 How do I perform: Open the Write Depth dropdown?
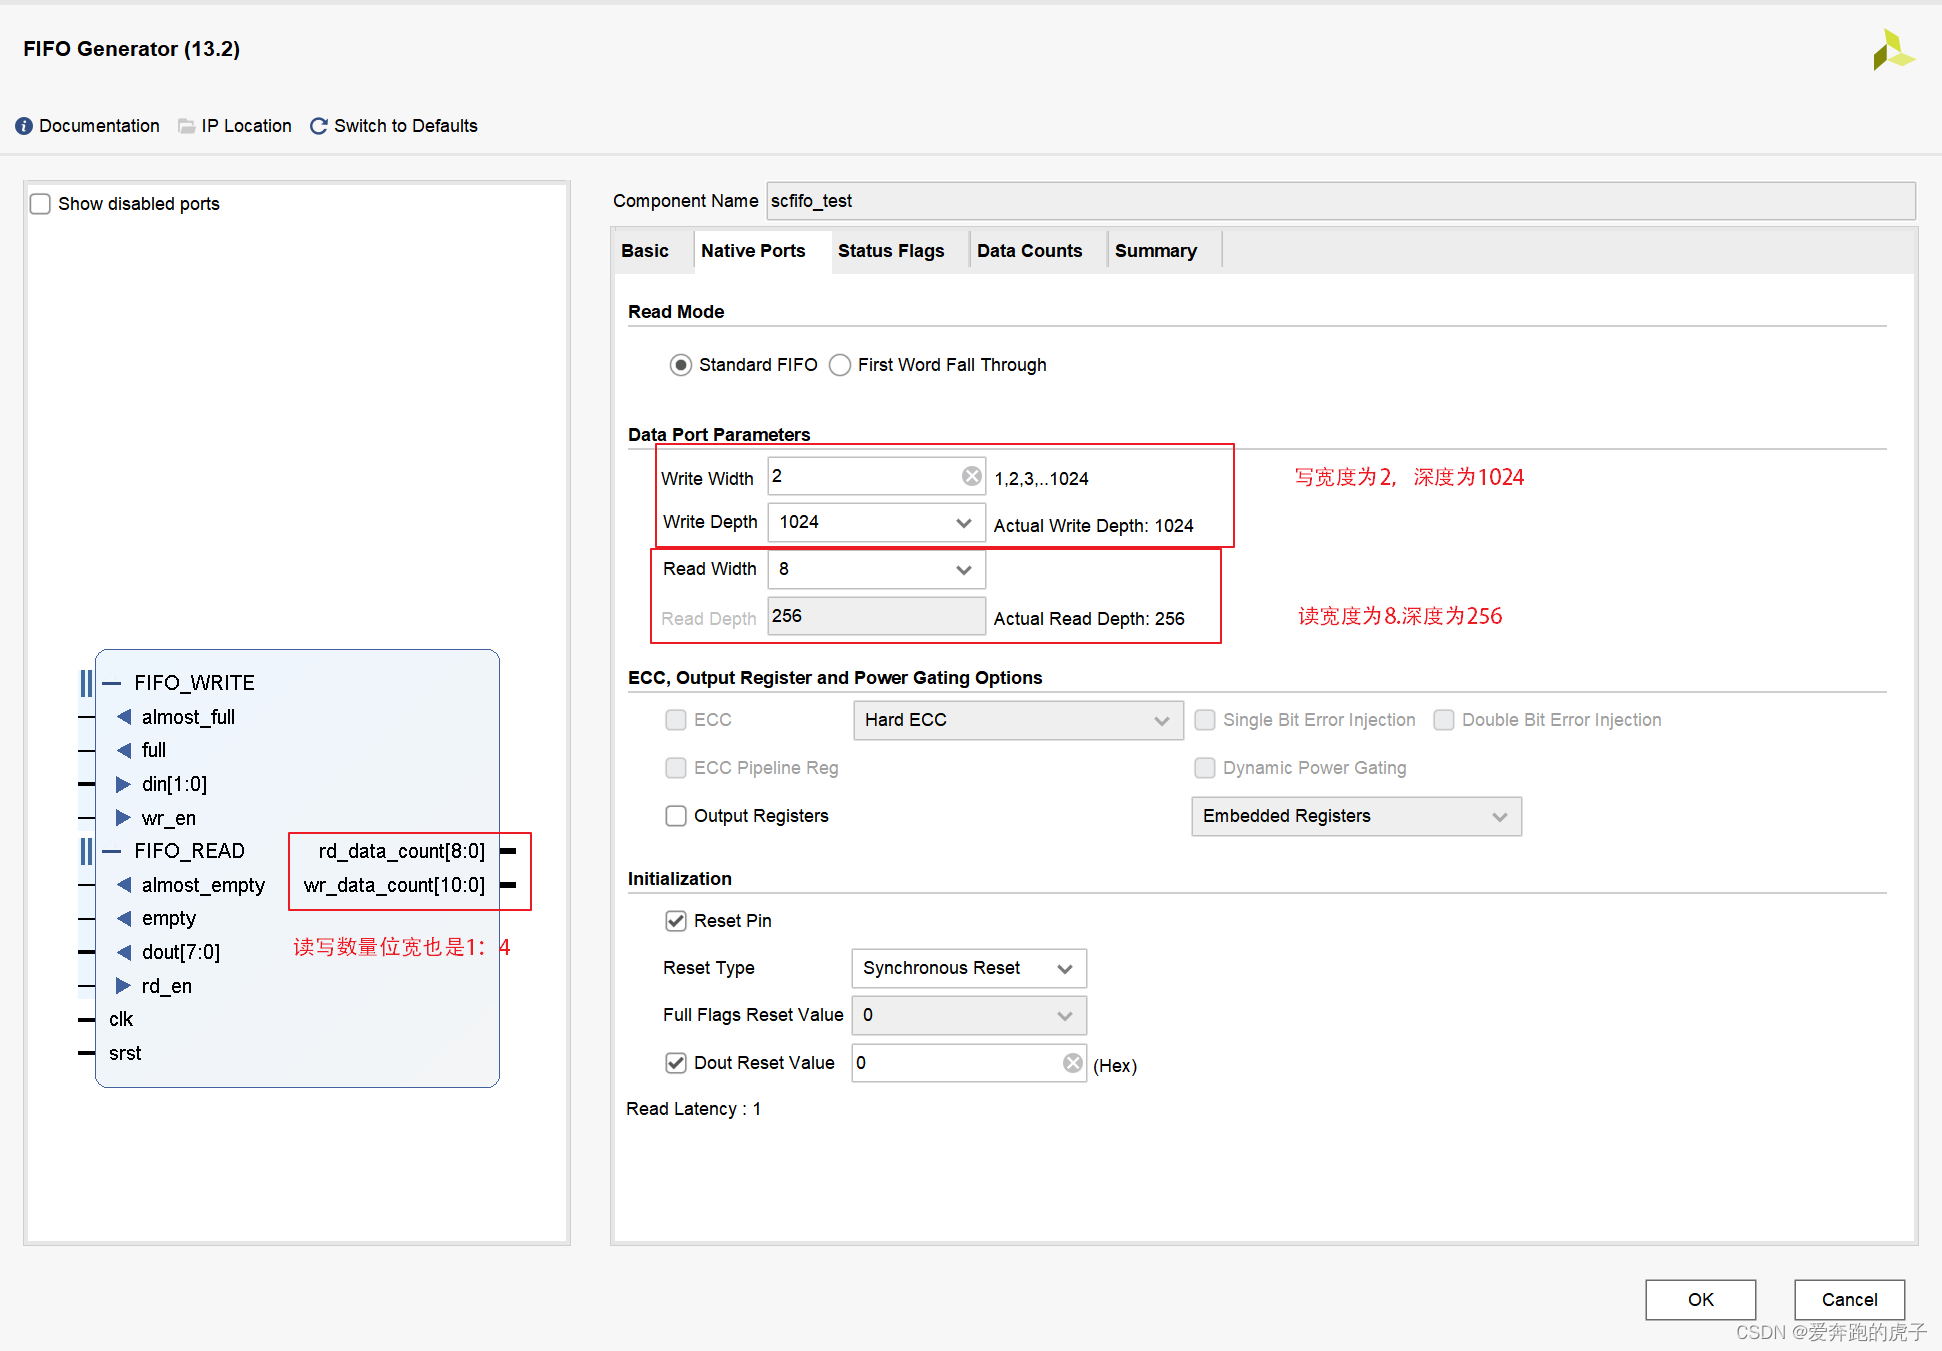click(x=963, y=523)
